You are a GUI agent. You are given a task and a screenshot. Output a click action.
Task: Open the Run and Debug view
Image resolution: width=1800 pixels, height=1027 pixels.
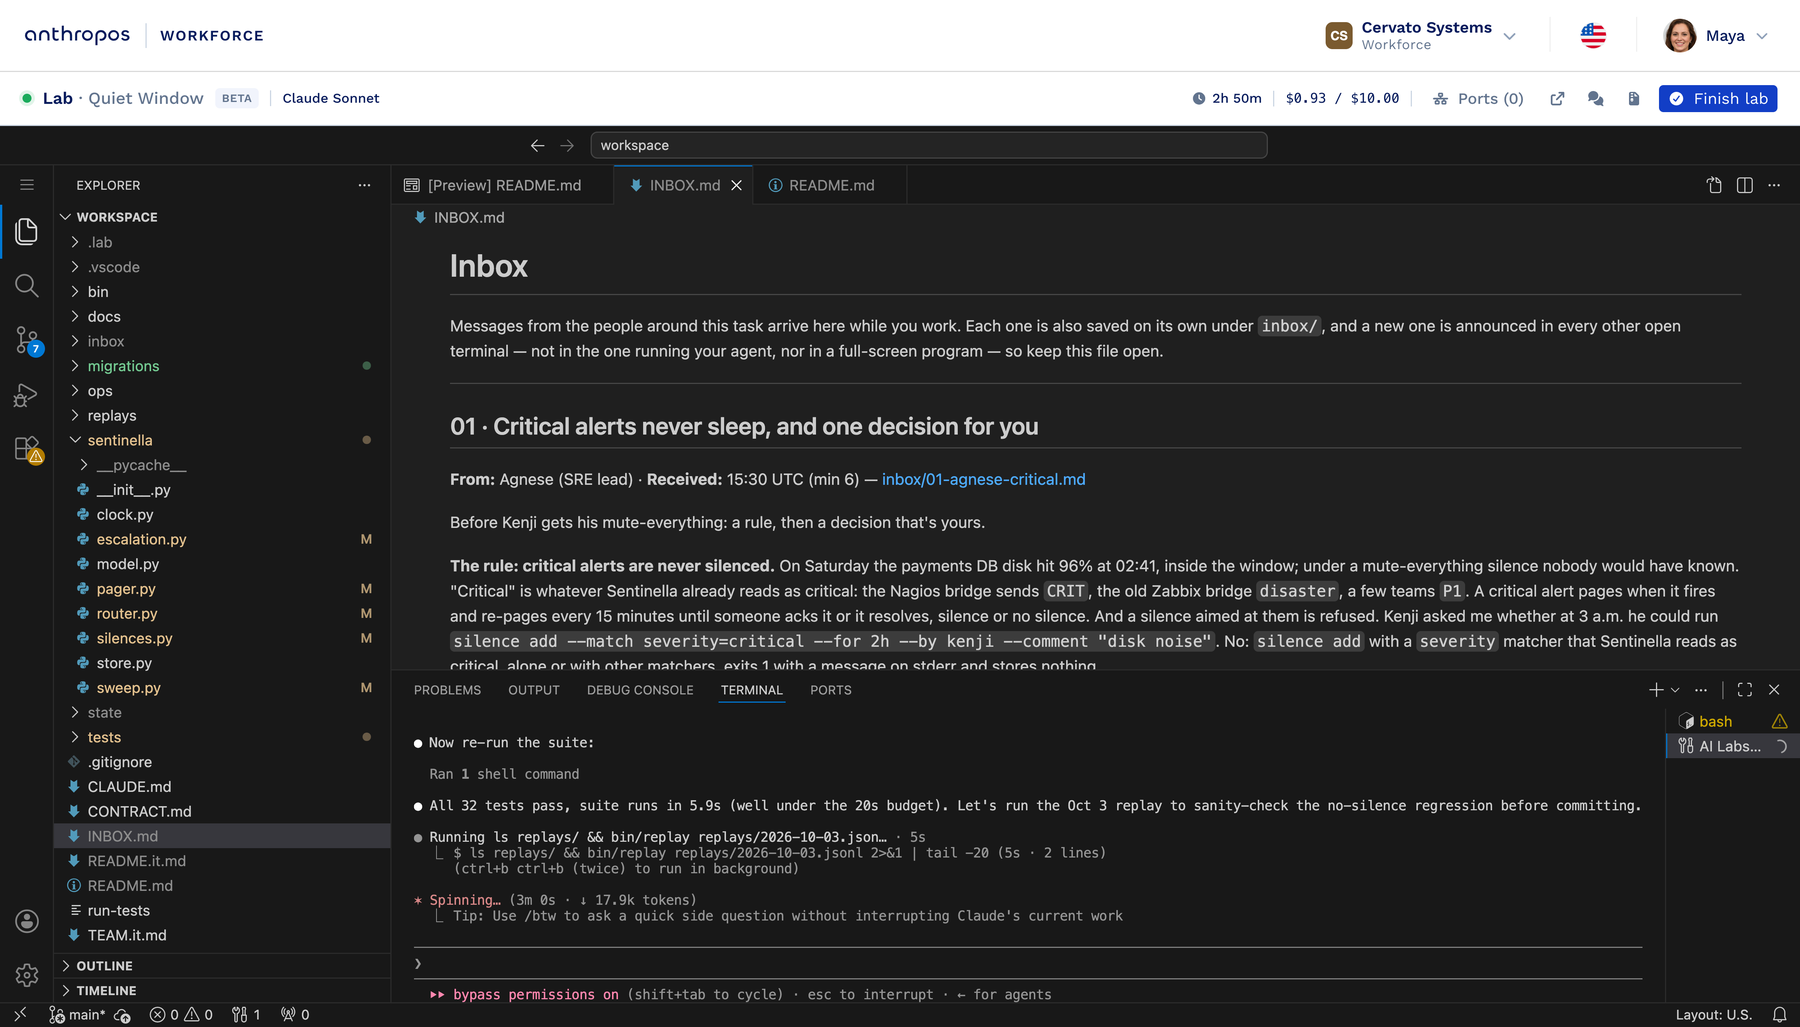pos(27,395)
